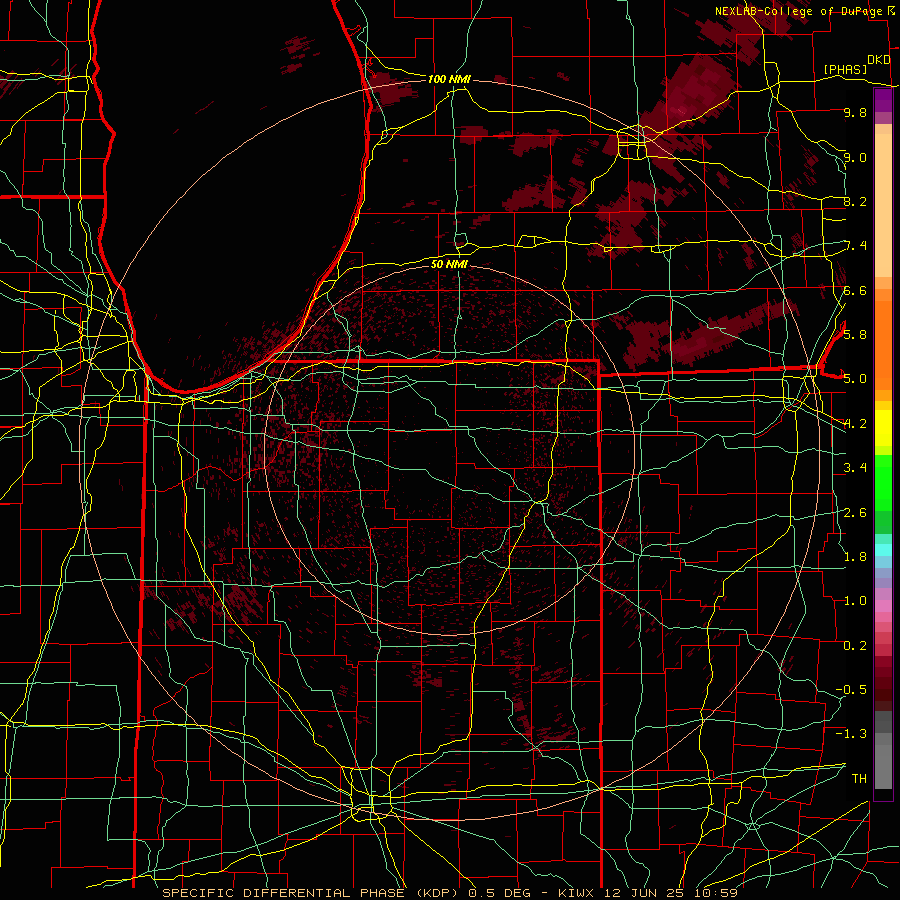The image size is (900, 900).
Task: Pick the cyan color bar segment
Action: 883,550
